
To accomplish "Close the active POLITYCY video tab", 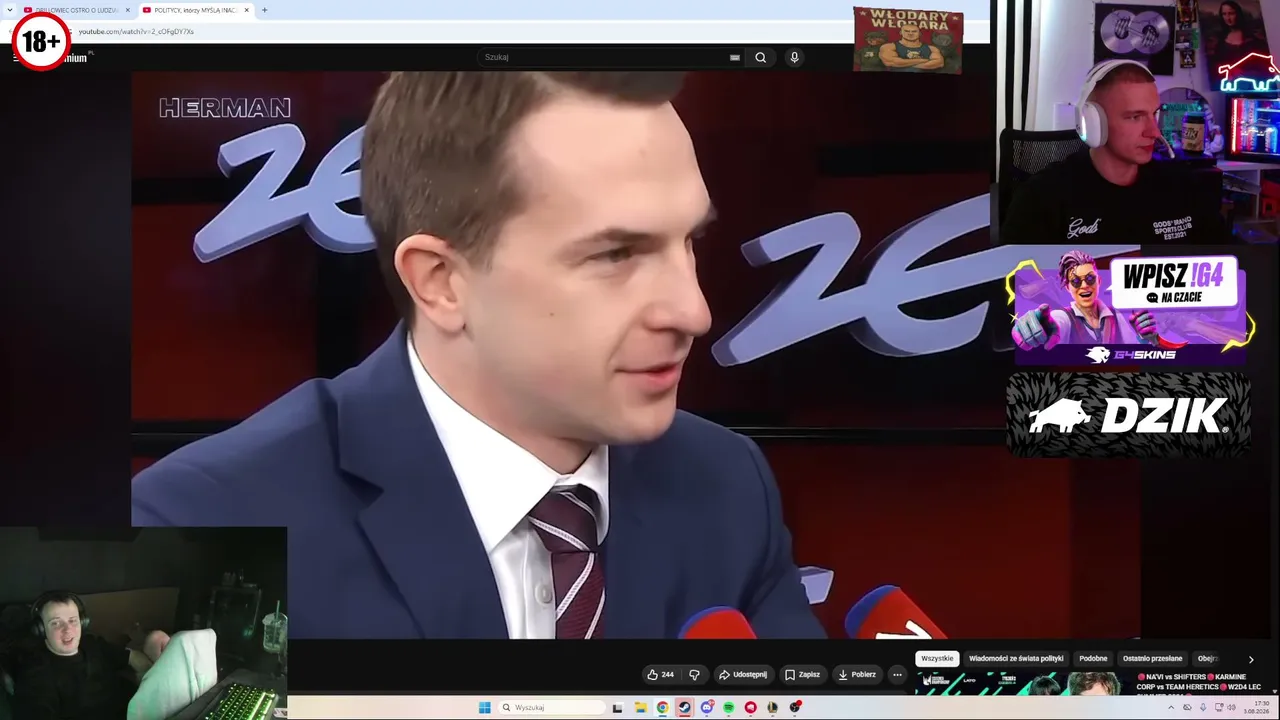I will click(246, 10).
